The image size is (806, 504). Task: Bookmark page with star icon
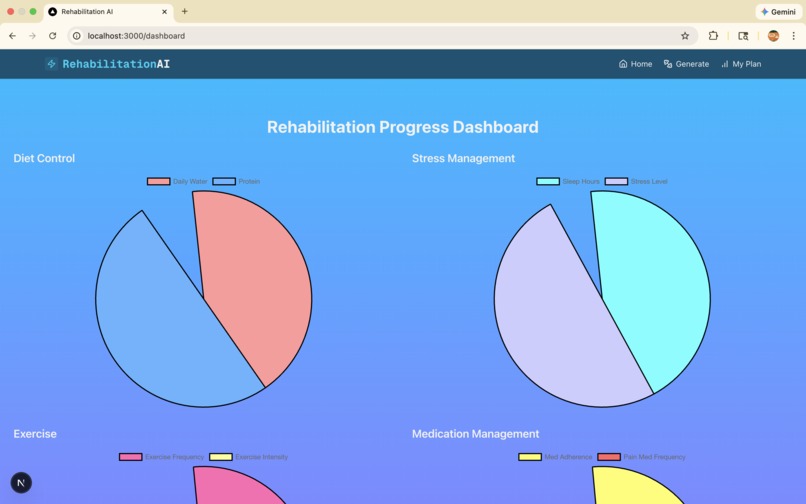(x=685, y=36)
